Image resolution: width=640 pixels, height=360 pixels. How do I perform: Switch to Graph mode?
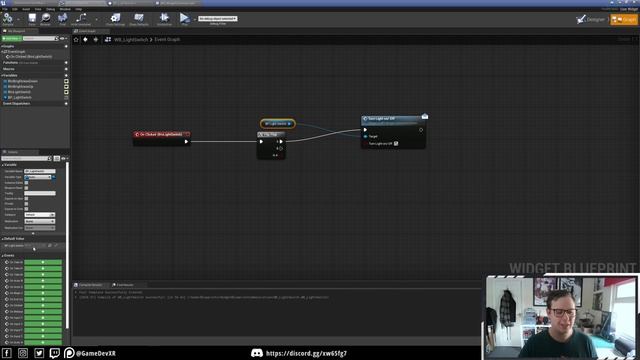click(x=624, y=19)
